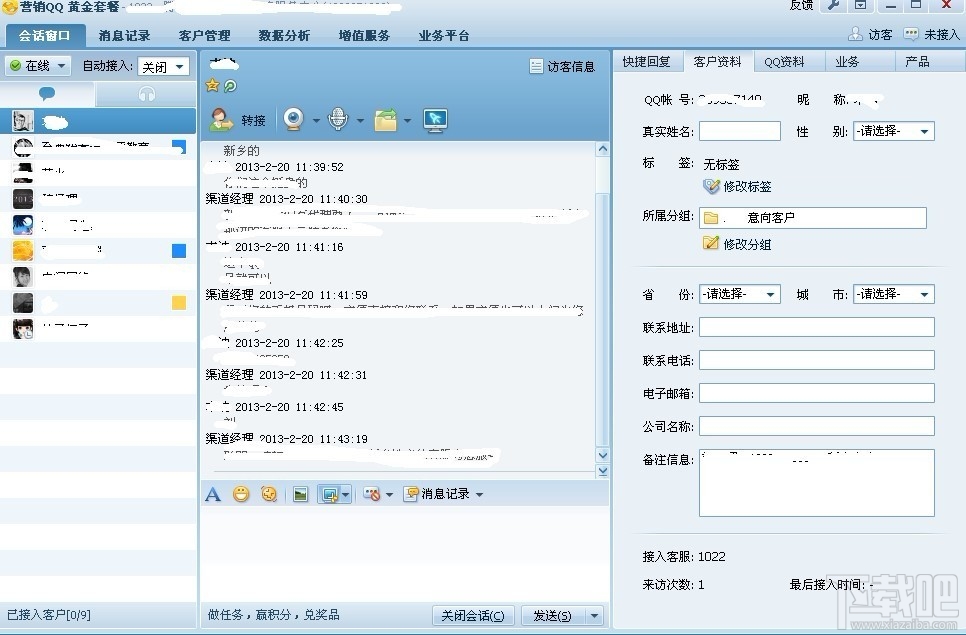The height and width of the screenshot is (635, 966).
Task: Open the emoticon picker
Action: [x=241, y=493]
